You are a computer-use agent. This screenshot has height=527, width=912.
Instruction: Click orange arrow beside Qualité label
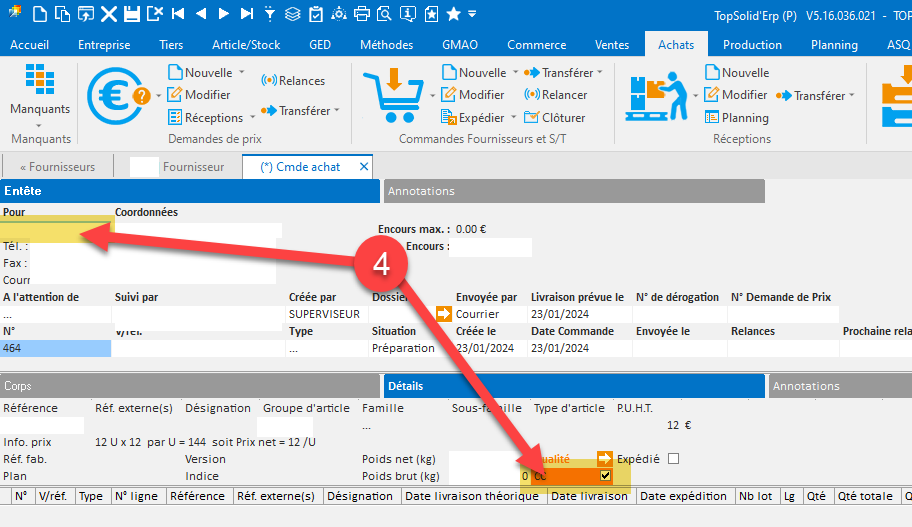[x=604, y=458]
